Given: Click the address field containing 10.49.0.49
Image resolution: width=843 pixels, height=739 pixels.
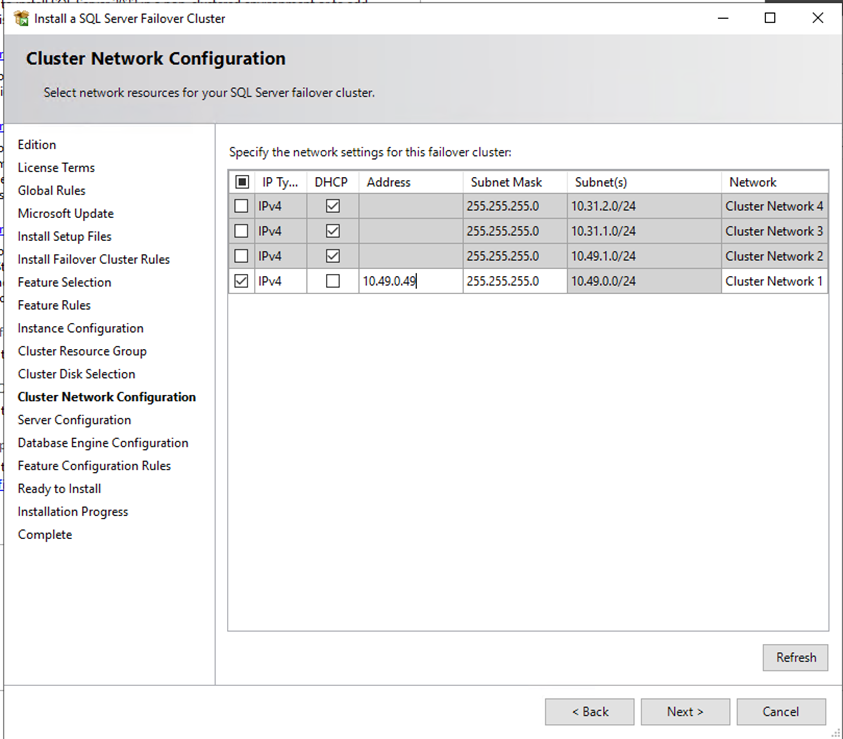Looking at the screenshot, I should [410, 281].
